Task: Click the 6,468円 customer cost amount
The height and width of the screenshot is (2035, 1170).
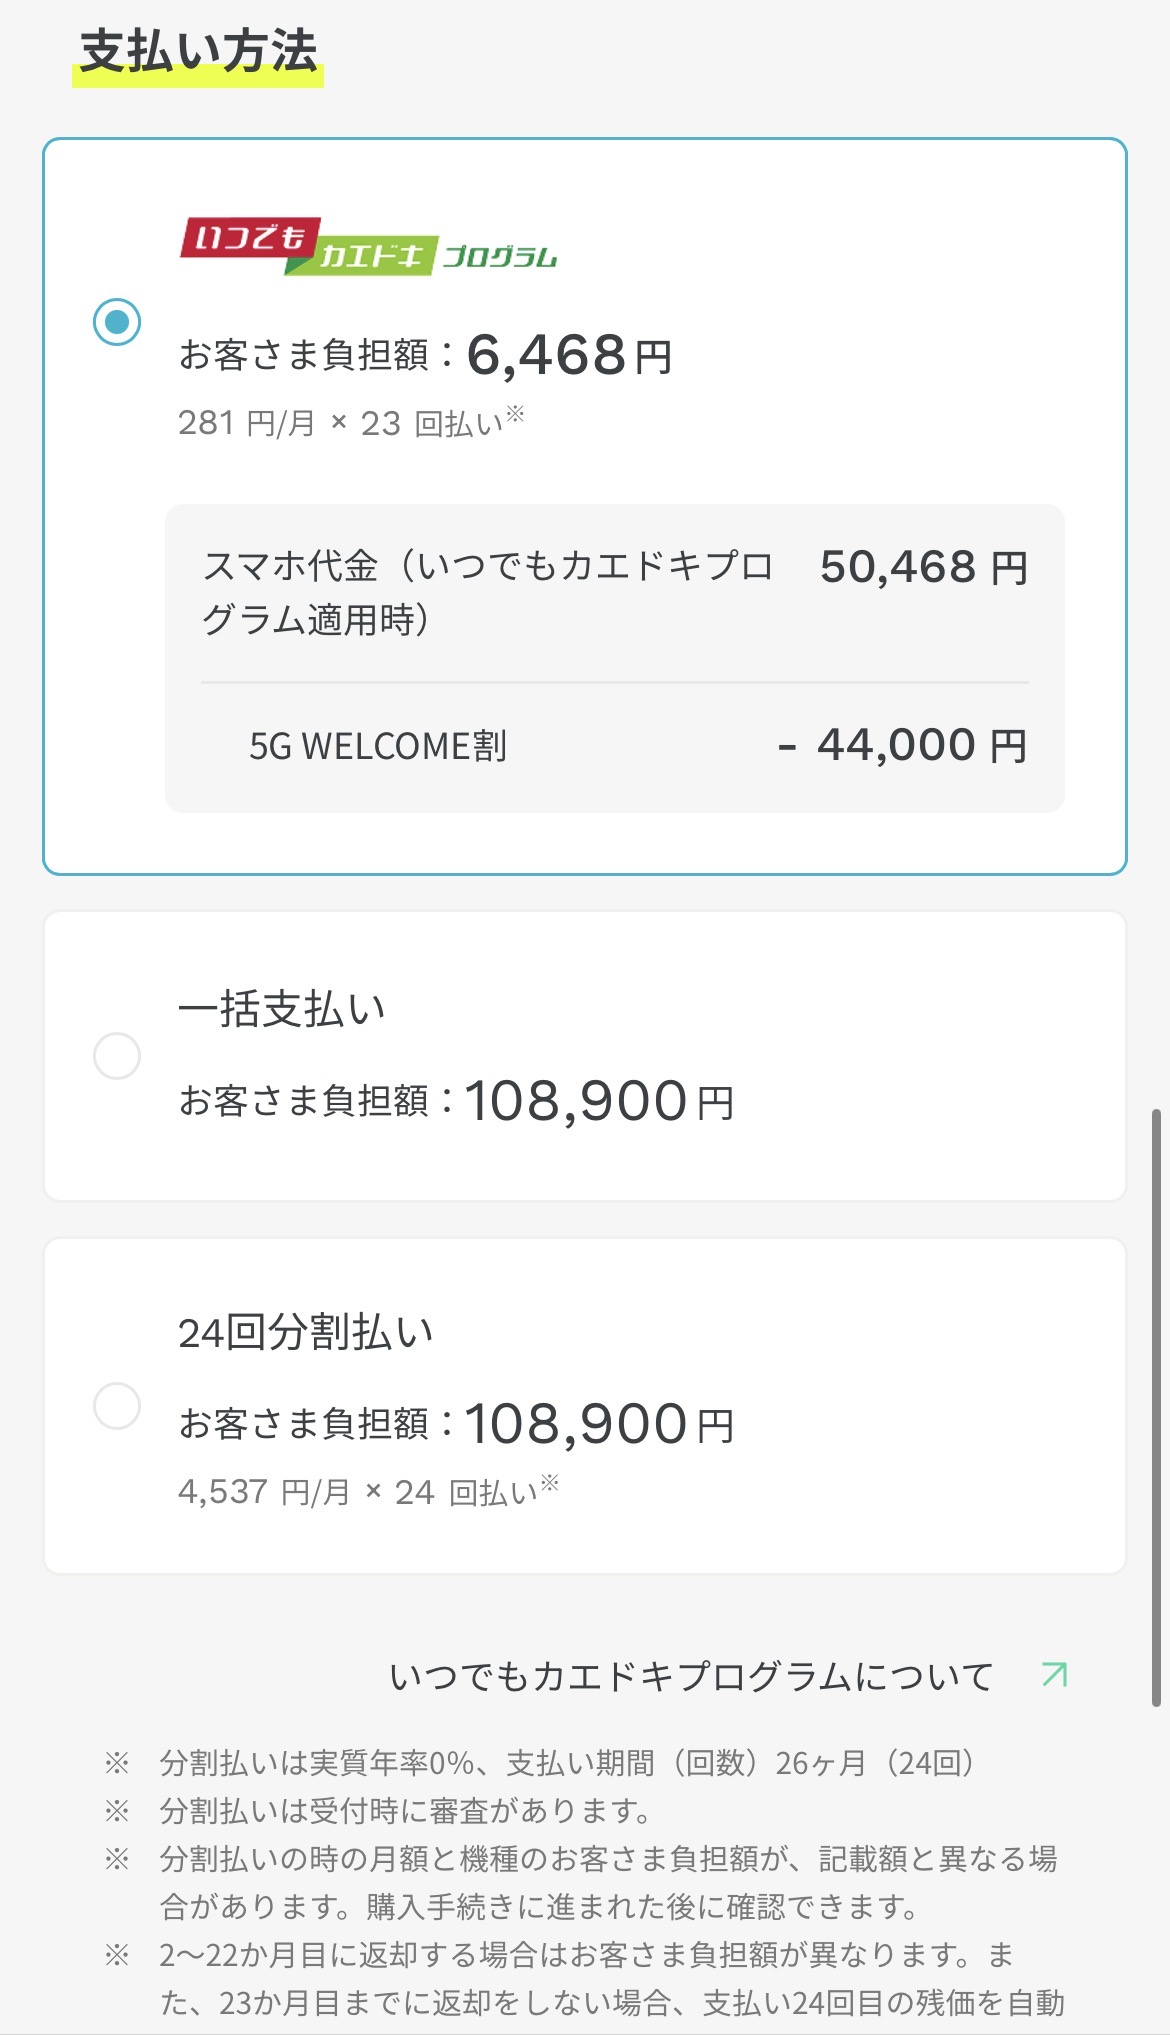Action: click(569, 356)
